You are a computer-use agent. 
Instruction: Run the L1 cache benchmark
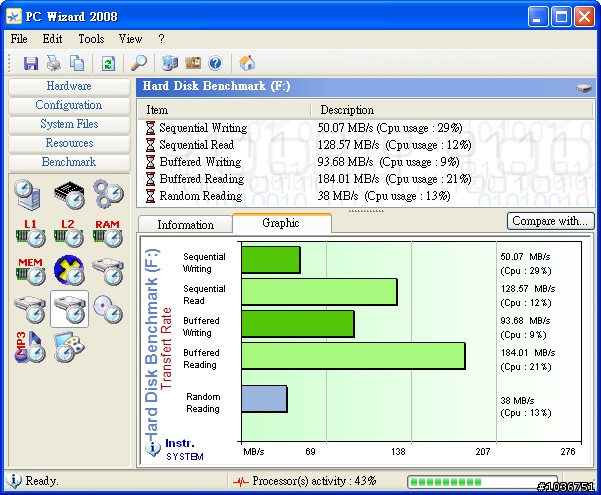(x=30, y=233)
